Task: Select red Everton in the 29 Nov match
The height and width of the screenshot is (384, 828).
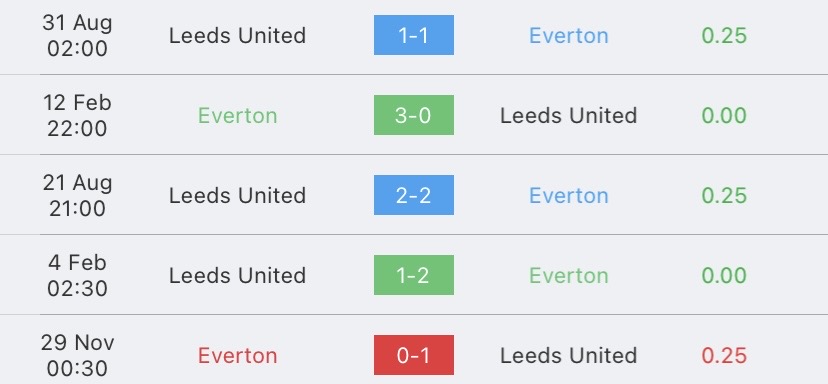Action: pos(237,355)
